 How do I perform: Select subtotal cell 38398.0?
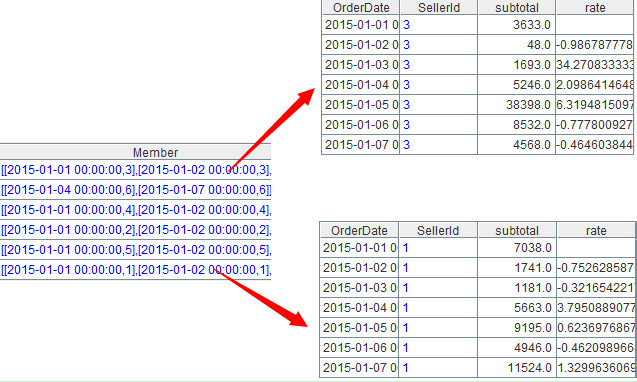[517, 104]
